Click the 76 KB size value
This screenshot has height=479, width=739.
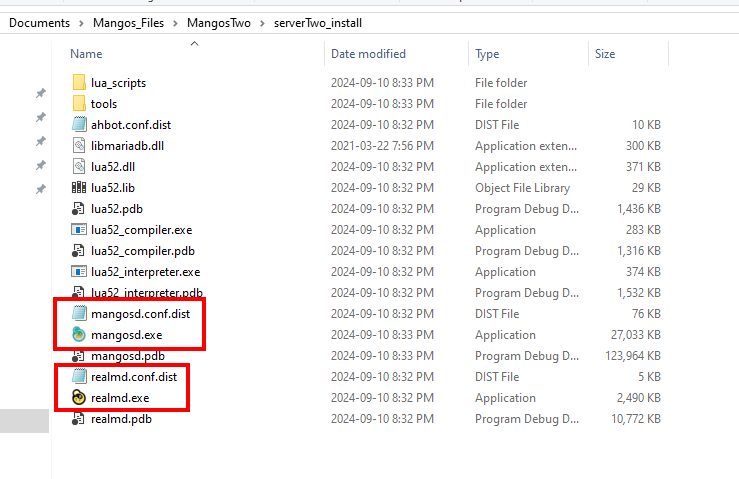(646, 314)
